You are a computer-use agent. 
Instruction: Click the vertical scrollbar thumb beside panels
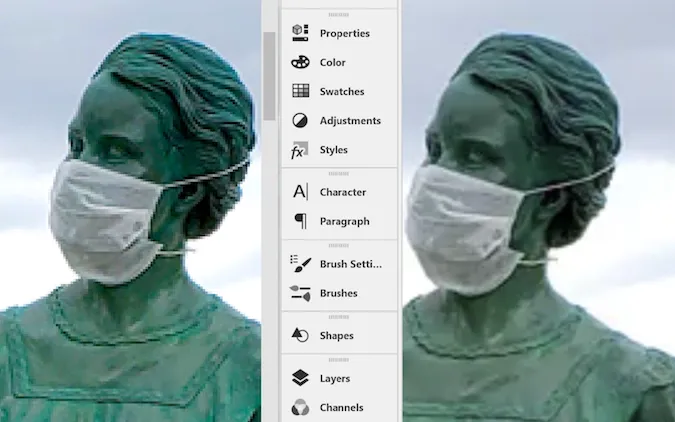click(269, 76)
